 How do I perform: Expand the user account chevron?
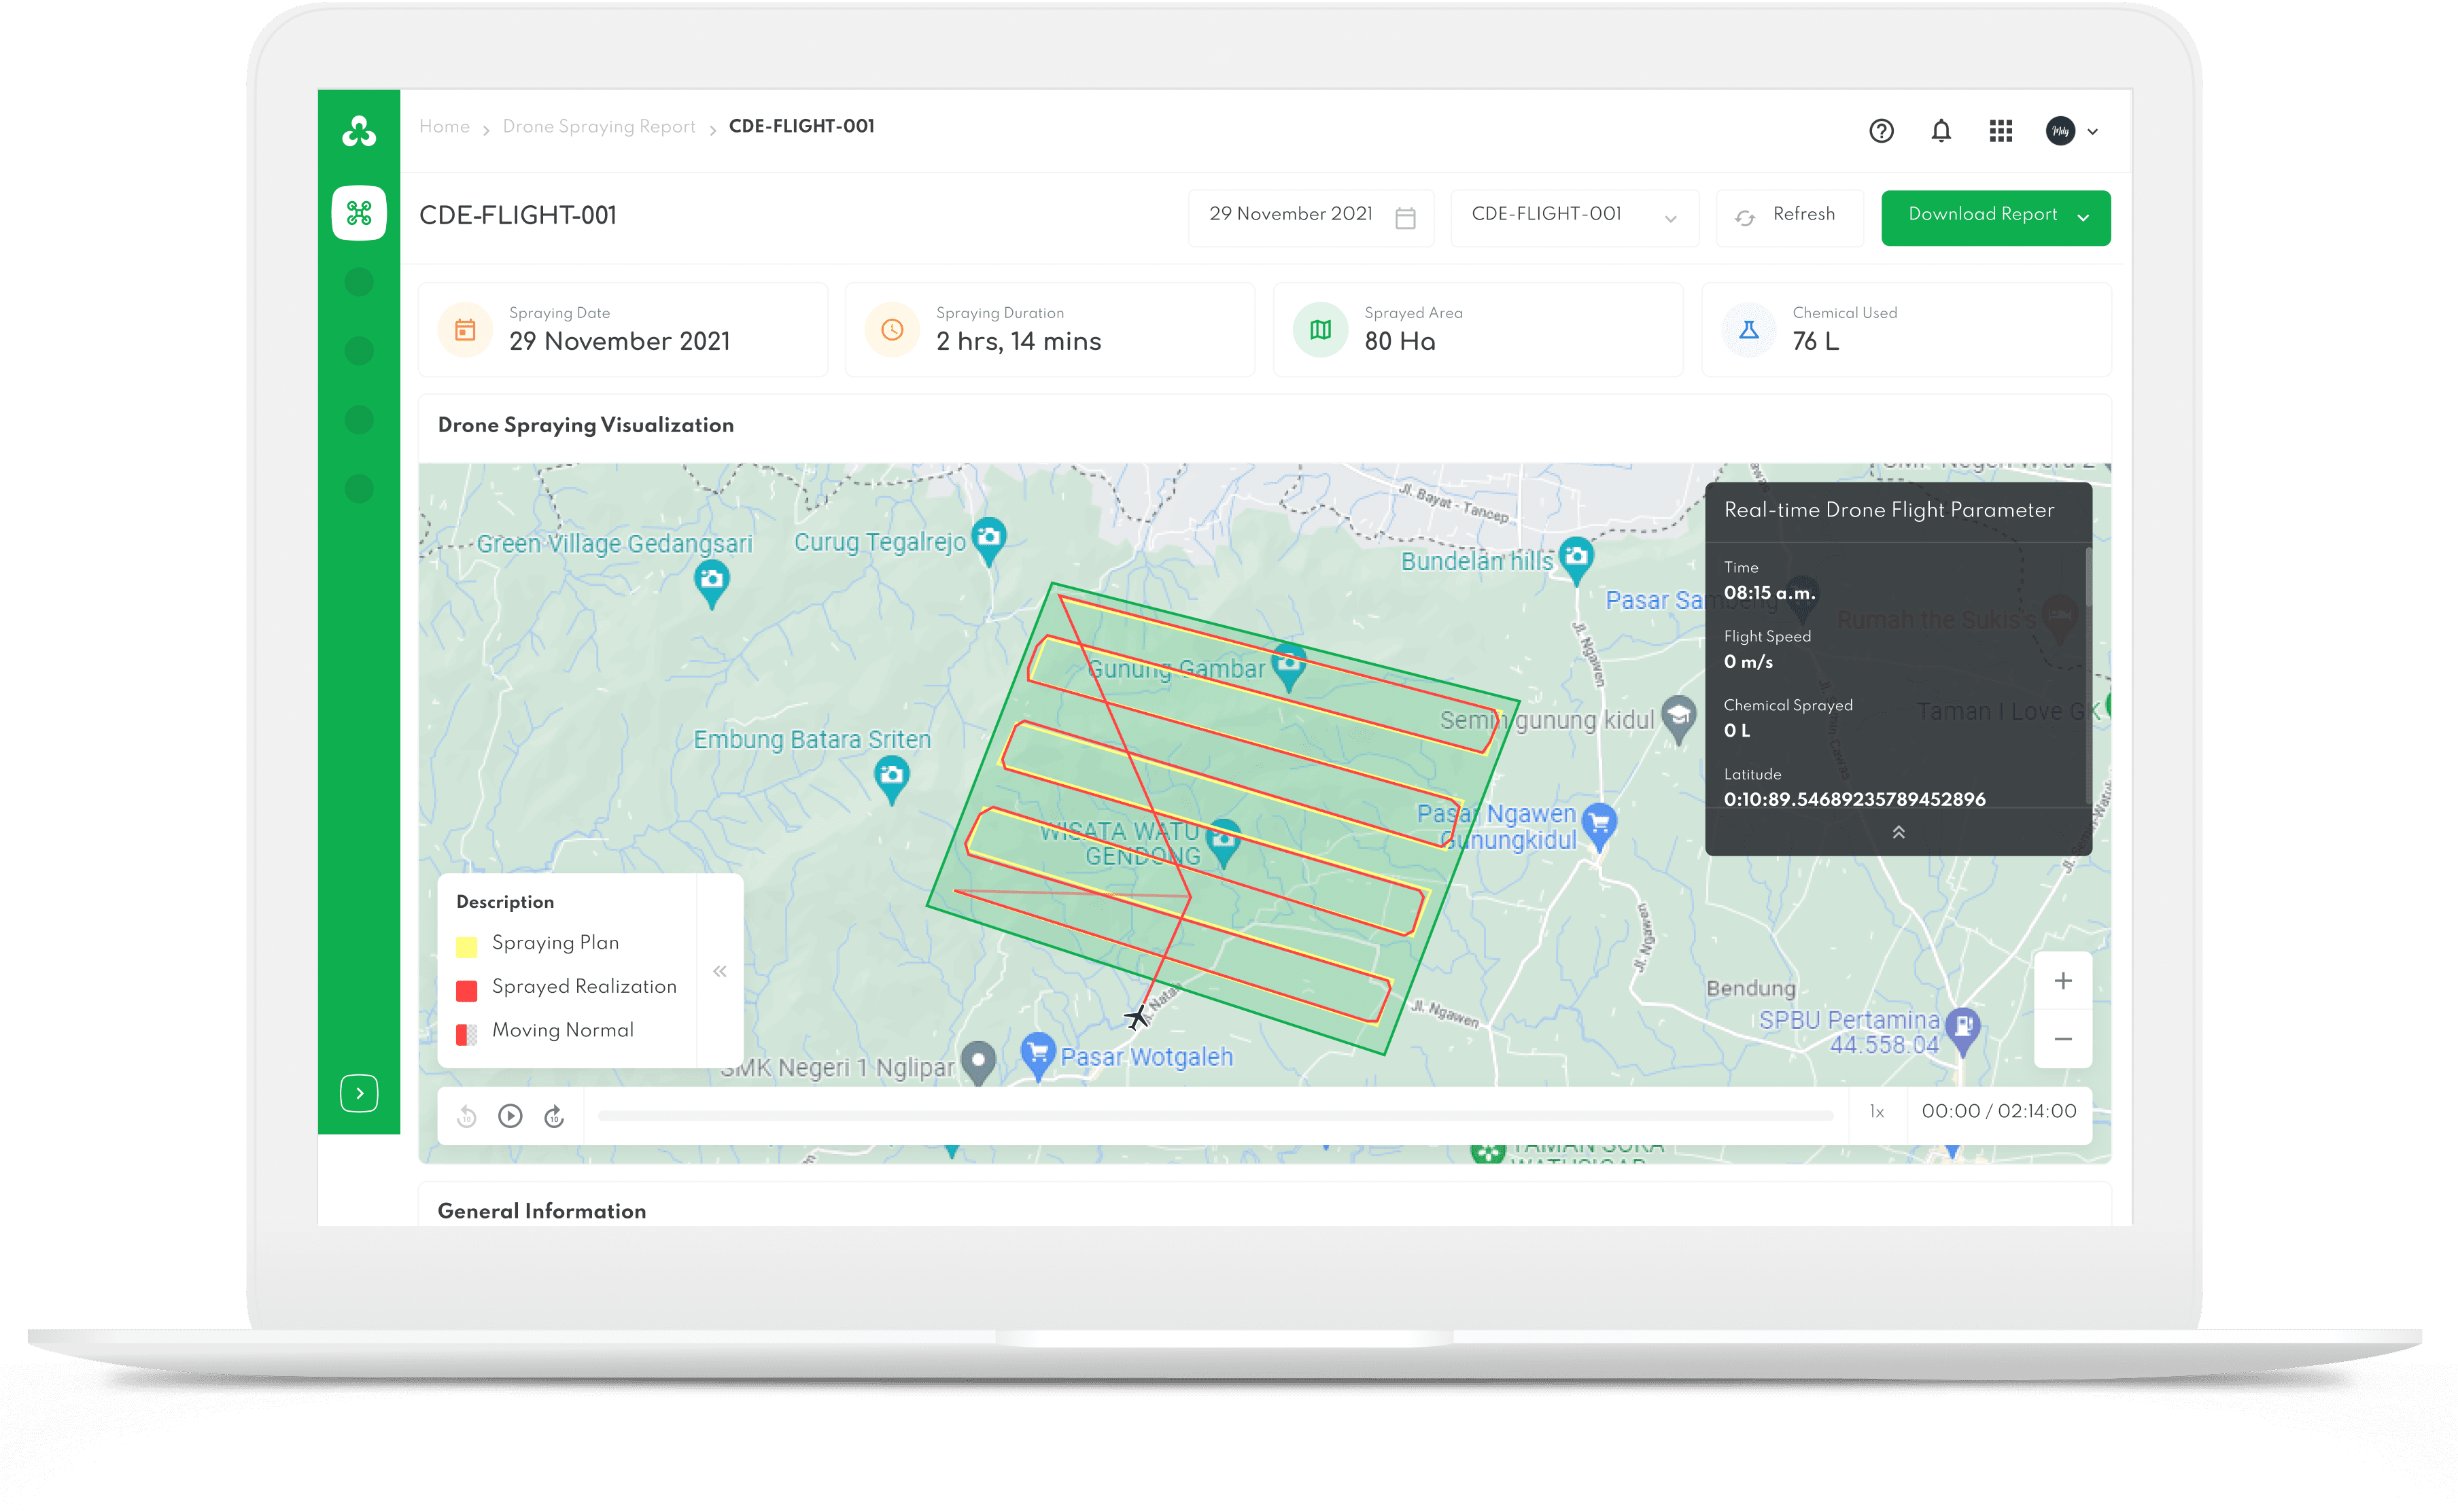tap(2093, 132)
